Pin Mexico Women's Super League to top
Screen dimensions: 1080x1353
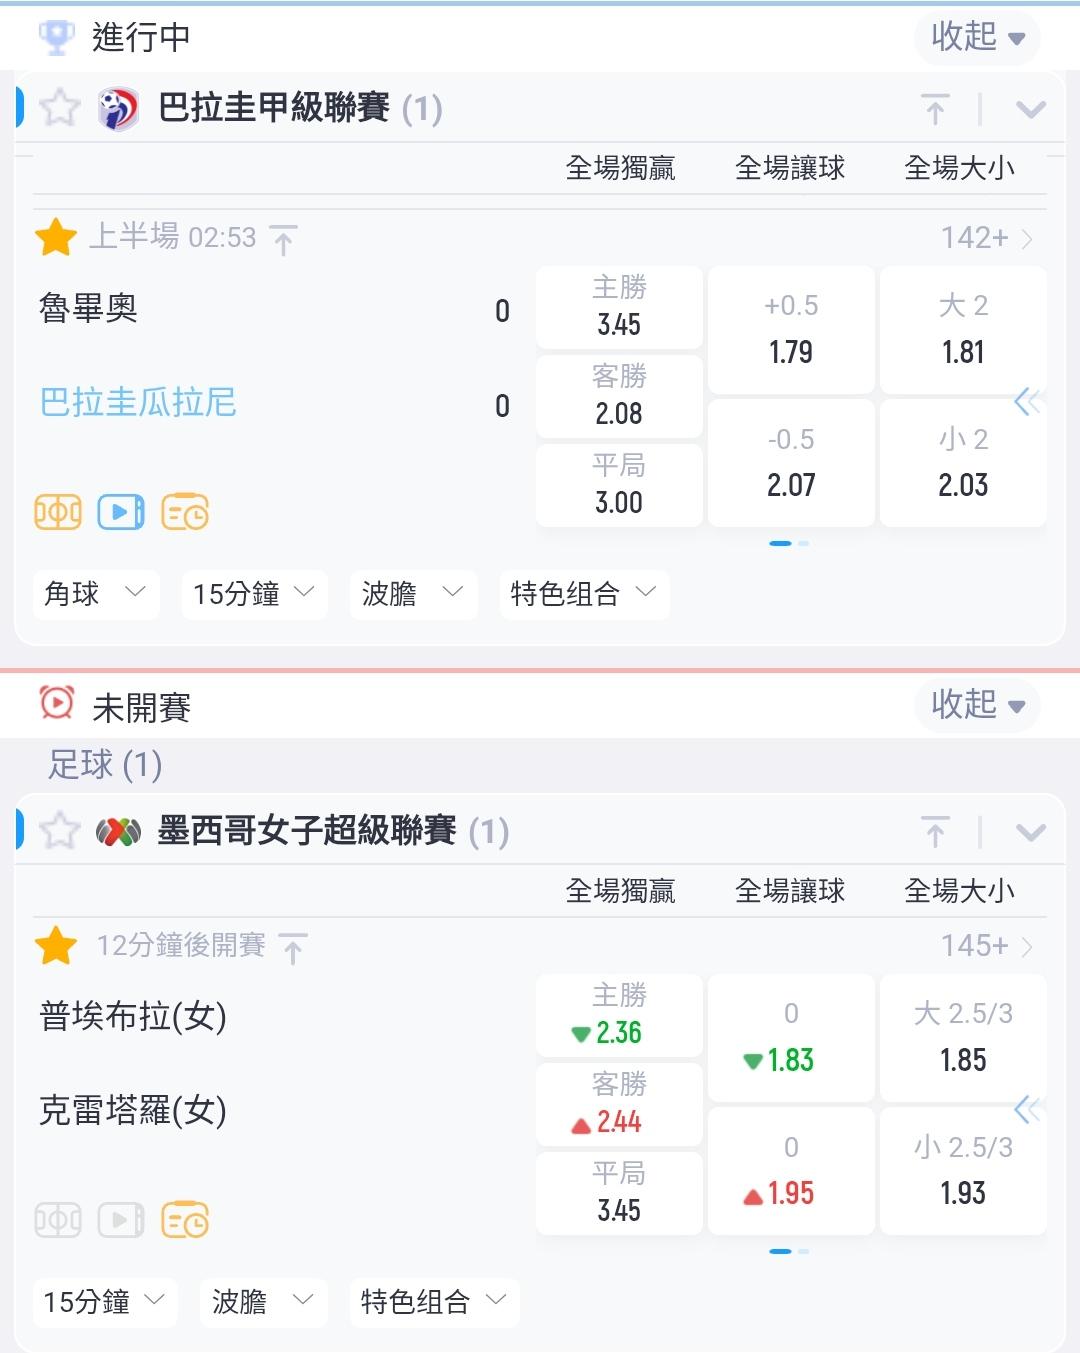[935, 832]
